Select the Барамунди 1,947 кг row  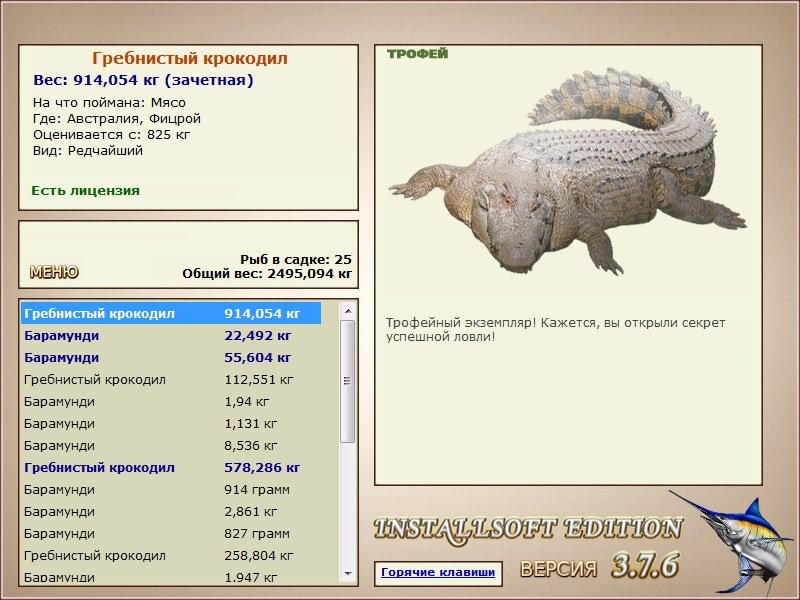[171, 577]
